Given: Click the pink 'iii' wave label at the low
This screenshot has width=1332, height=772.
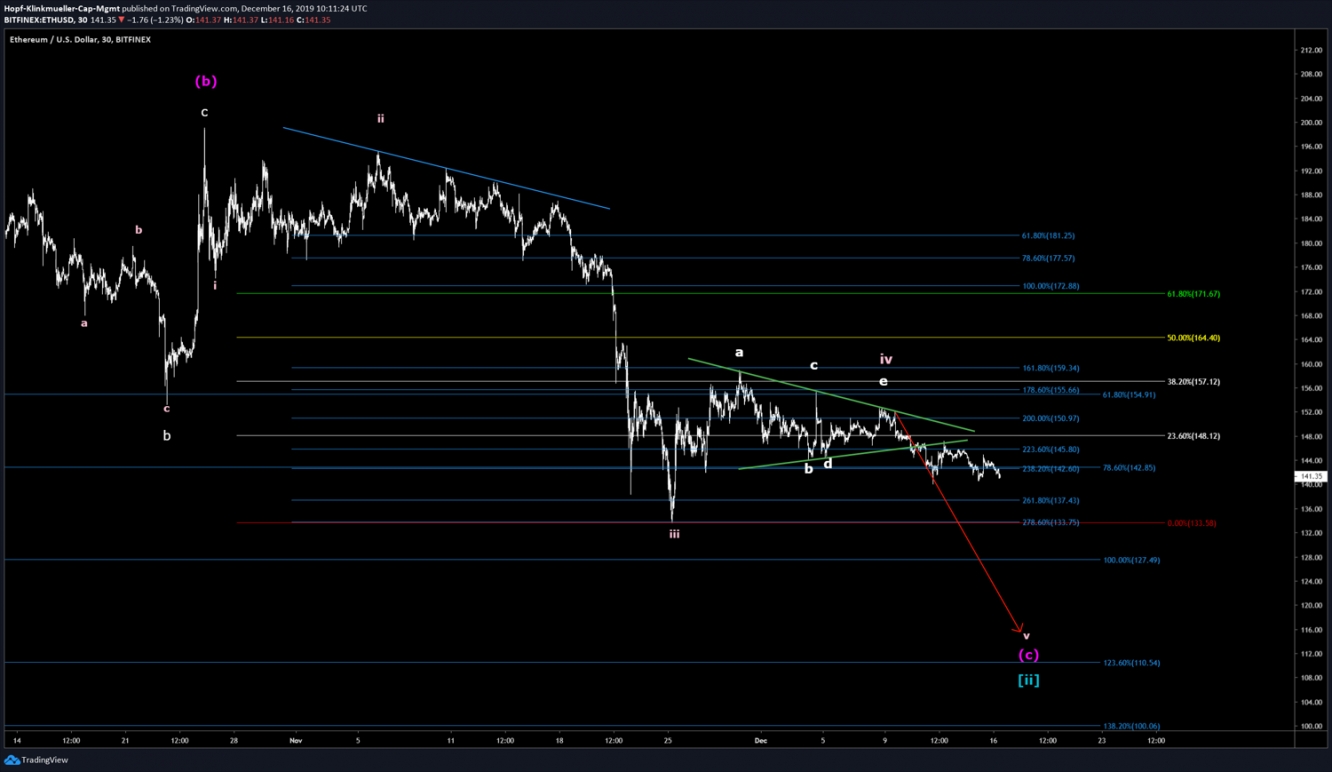Looking at the screenshot, I should tap(674, 534).
